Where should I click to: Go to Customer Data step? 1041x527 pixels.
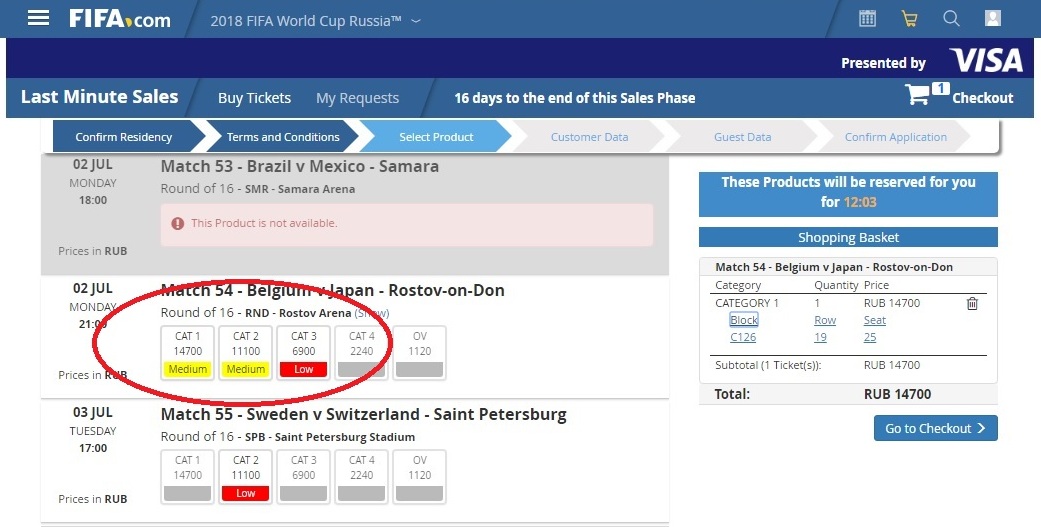tap(589, 137)
